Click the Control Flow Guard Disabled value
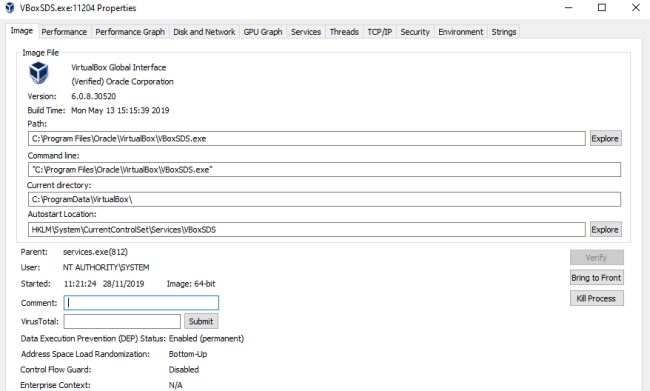Image resolution: width=650 pixels, height=391 pixels. click(184, 370)
